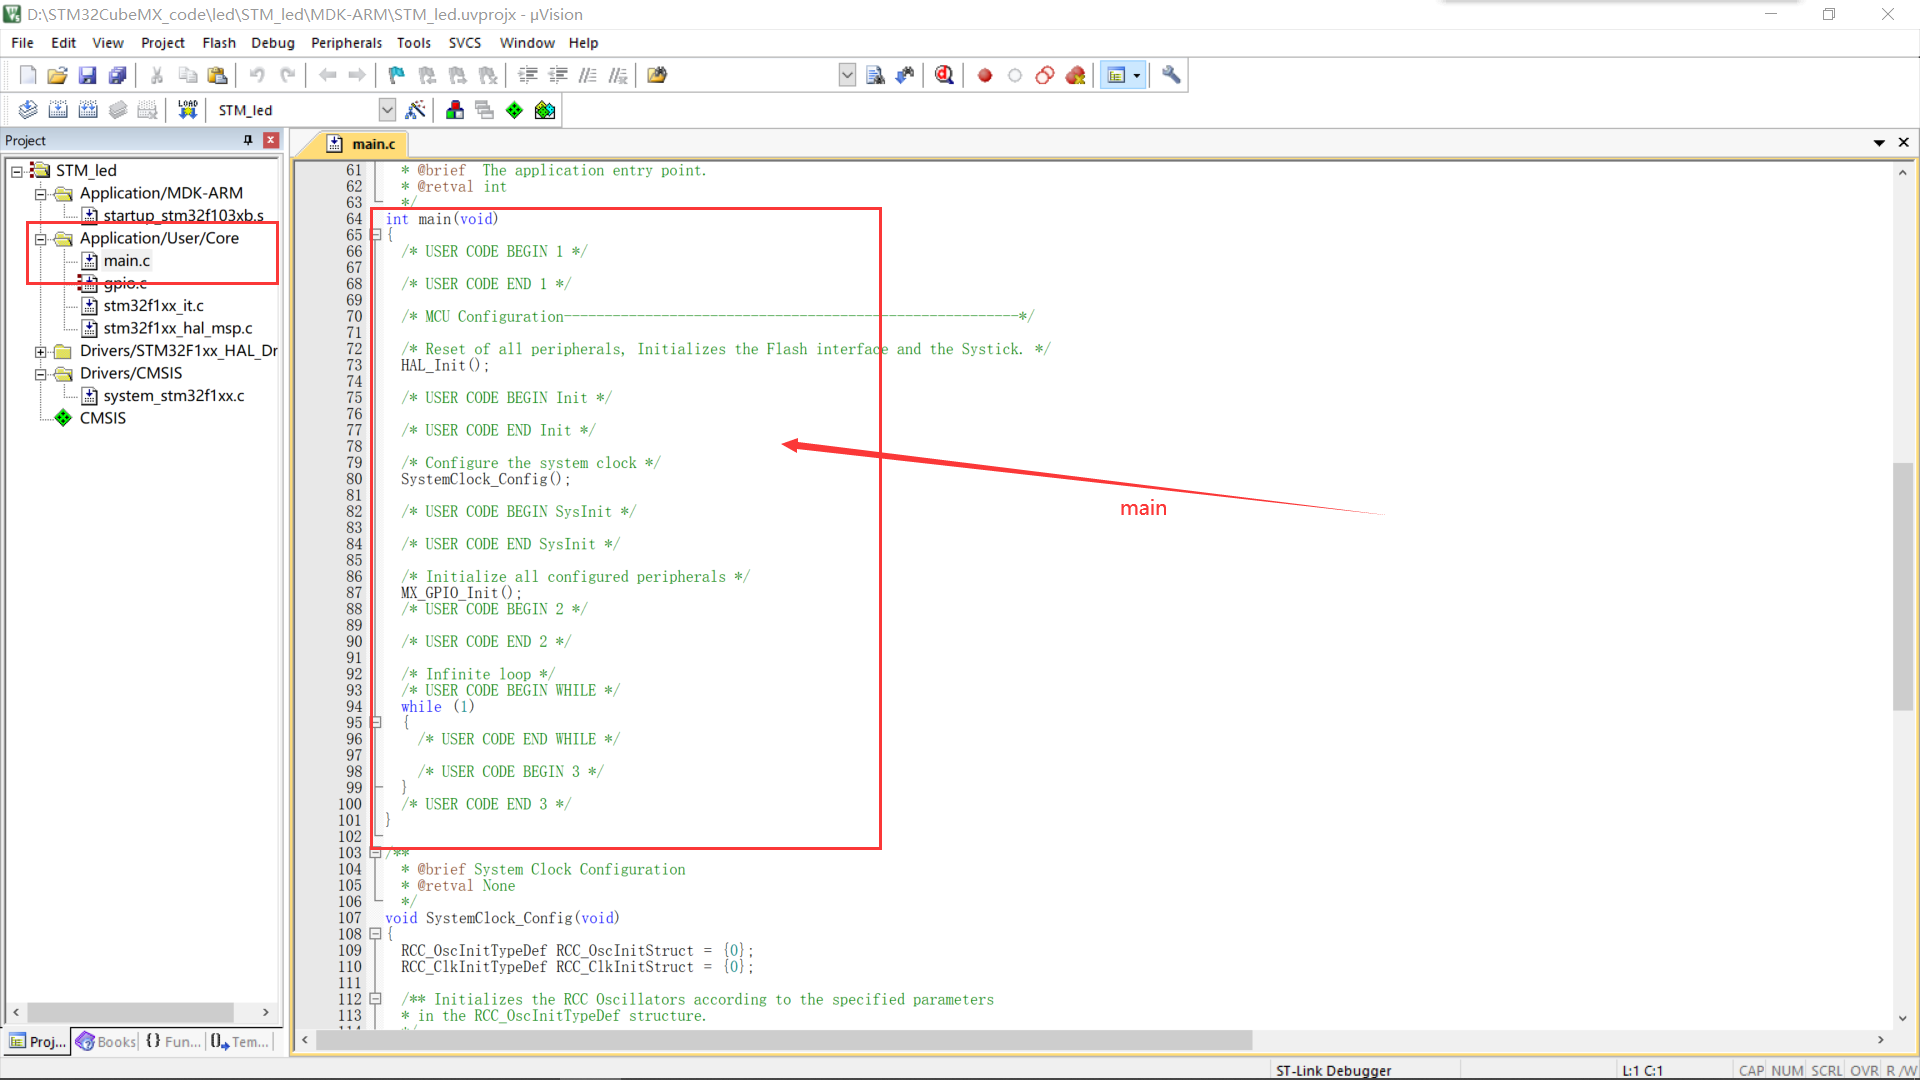Screen dimensions: 1920x1080
Task: Open the Flash menu
Action: [218, 43]
